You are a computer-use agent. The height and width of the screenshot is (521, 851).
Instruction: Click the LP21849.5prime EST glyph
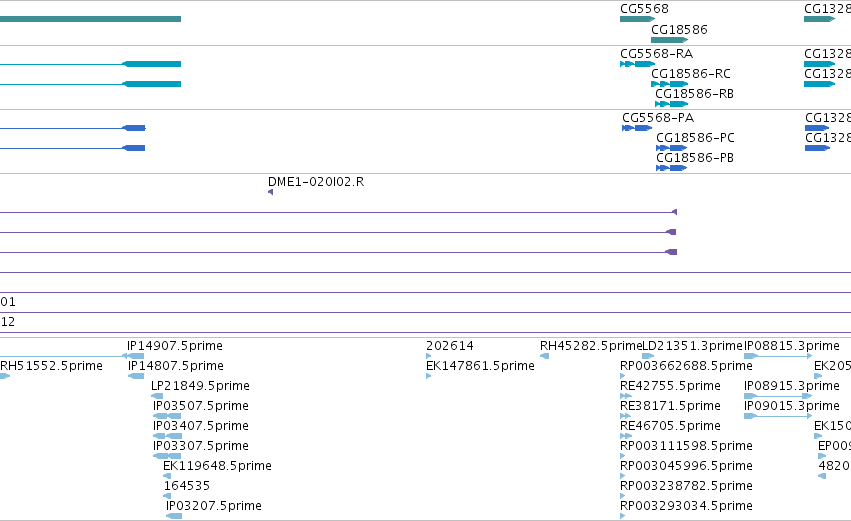[157, 396]
